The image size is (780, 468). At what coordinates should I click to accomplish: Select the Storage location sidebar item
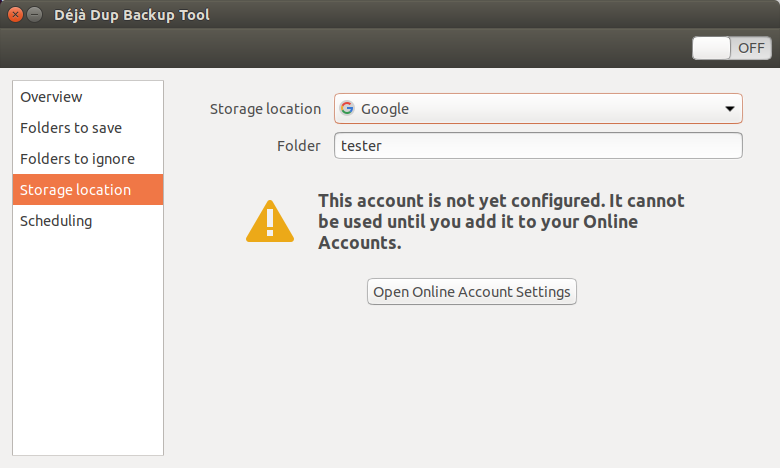tap(88, 189)
